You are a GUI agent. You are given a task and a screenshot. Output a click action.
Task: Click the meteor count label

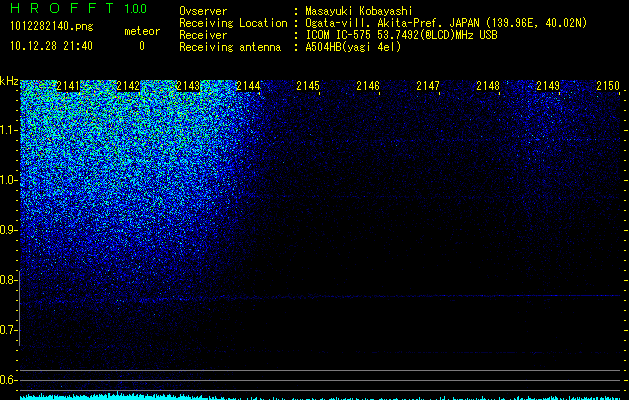tap(142, 31)
